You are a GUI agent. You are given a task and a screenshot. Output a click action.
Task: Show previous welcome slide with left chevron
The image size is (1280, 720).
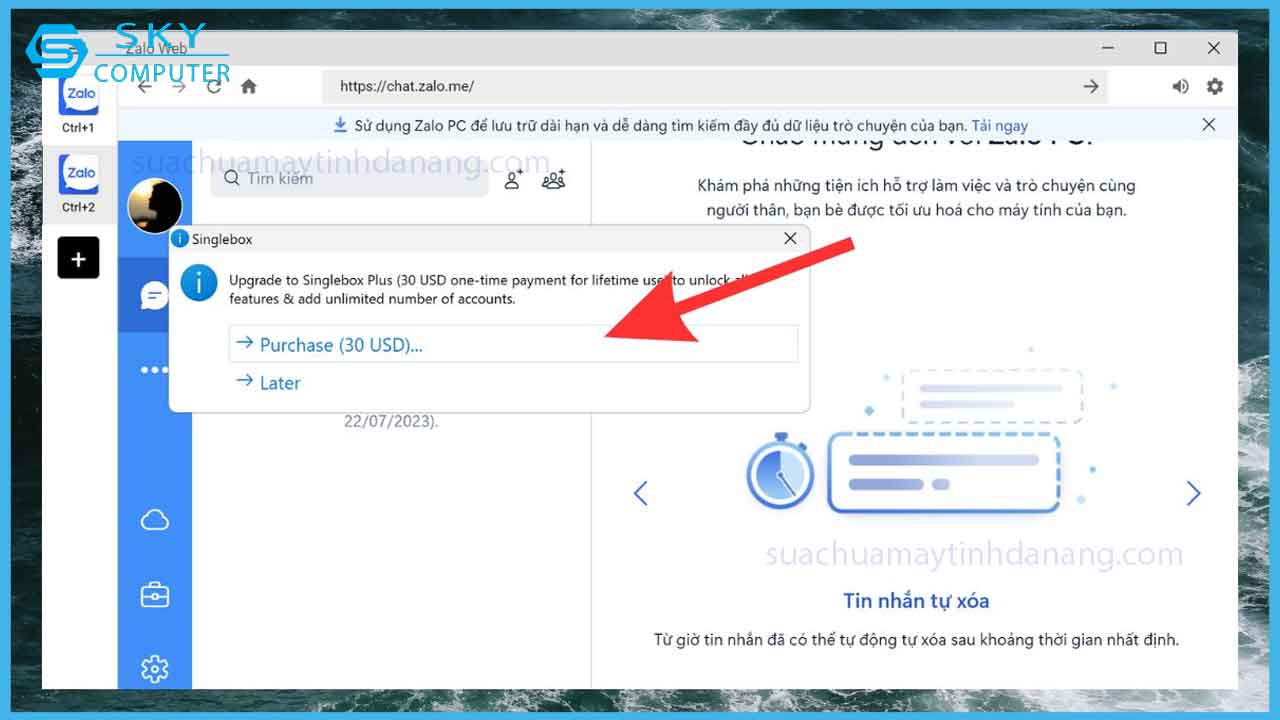[641, 493]
